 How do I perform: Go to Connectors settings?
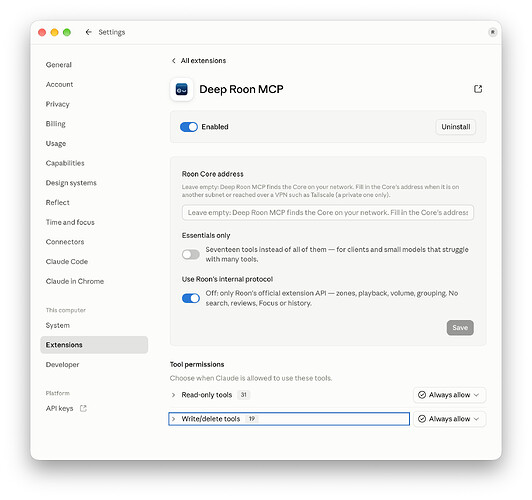click(65, 242)
